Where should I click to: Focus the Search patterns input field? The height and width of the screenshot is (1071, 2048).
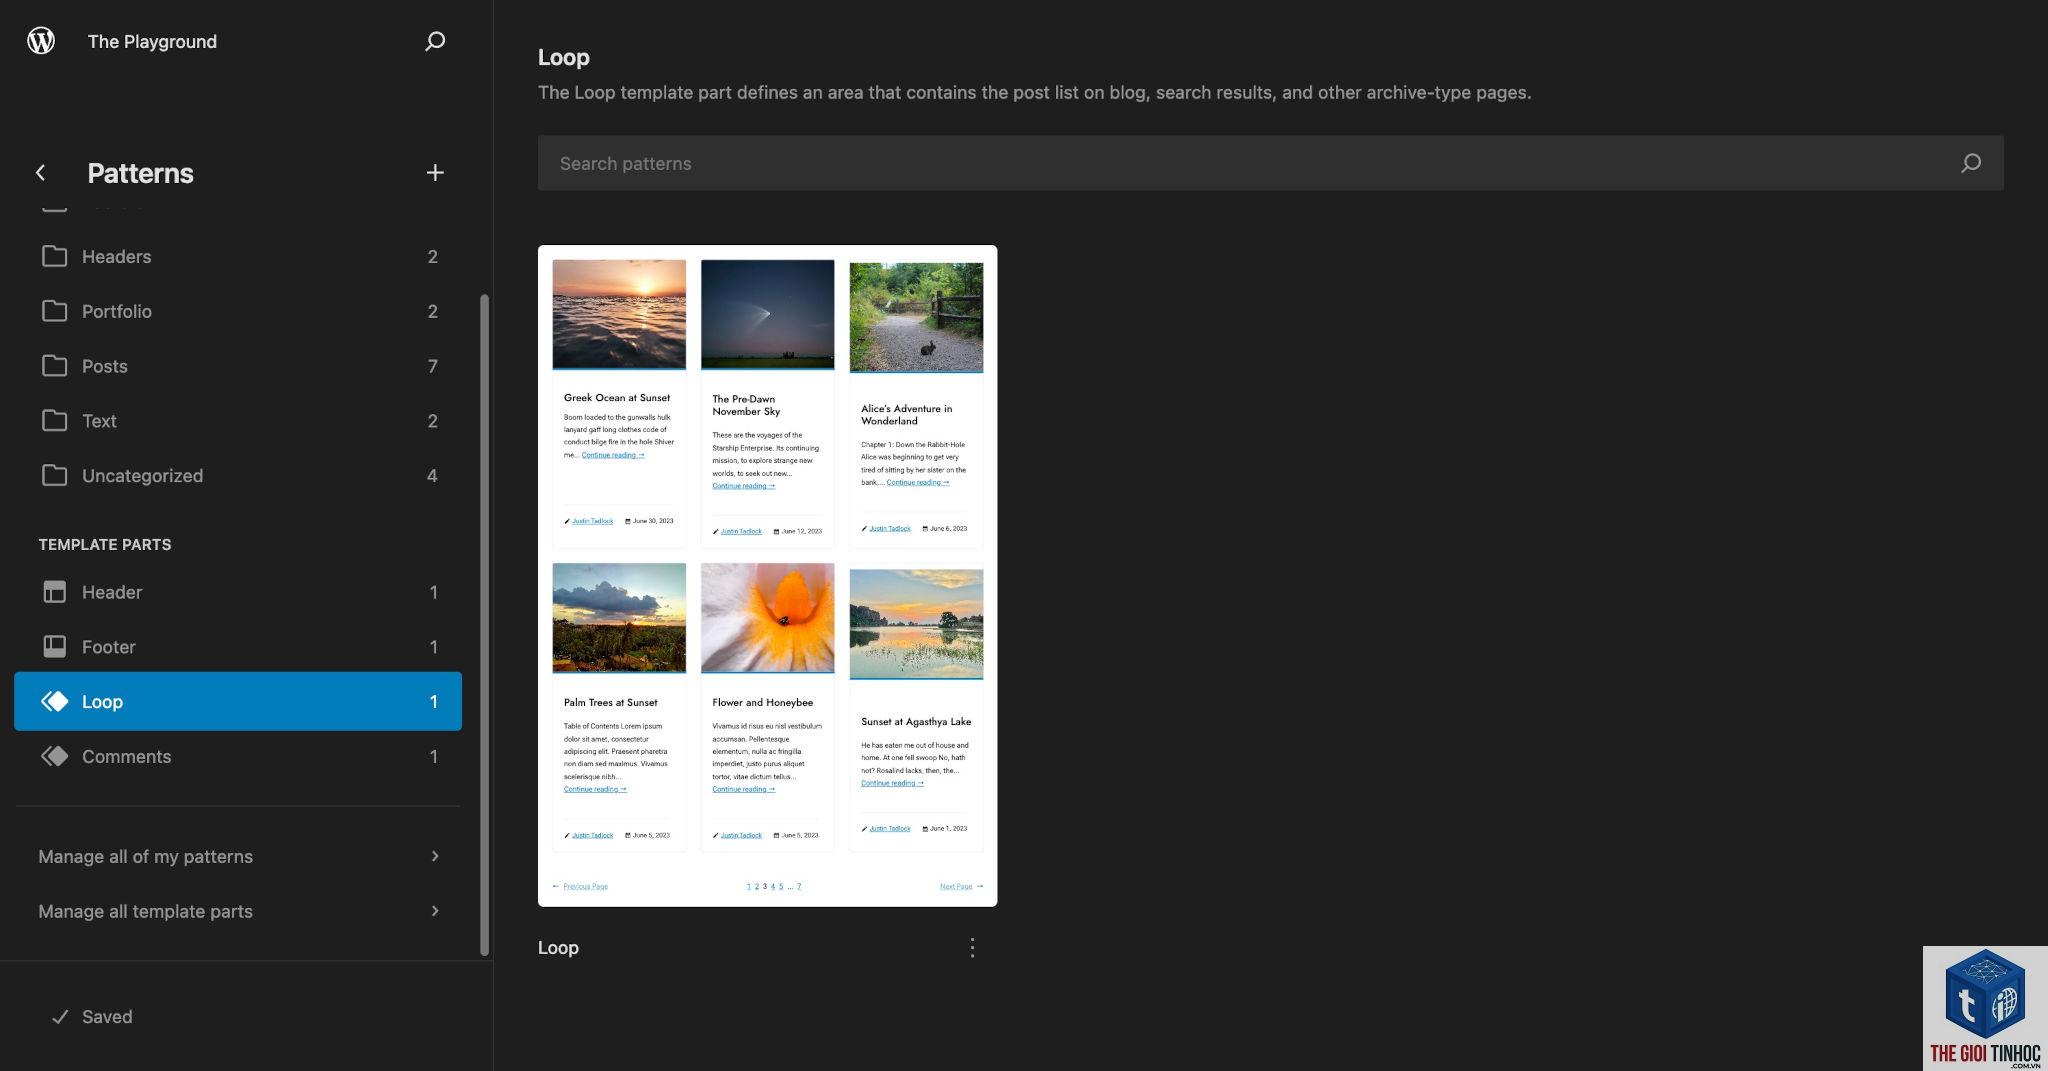pos(1270,163)
